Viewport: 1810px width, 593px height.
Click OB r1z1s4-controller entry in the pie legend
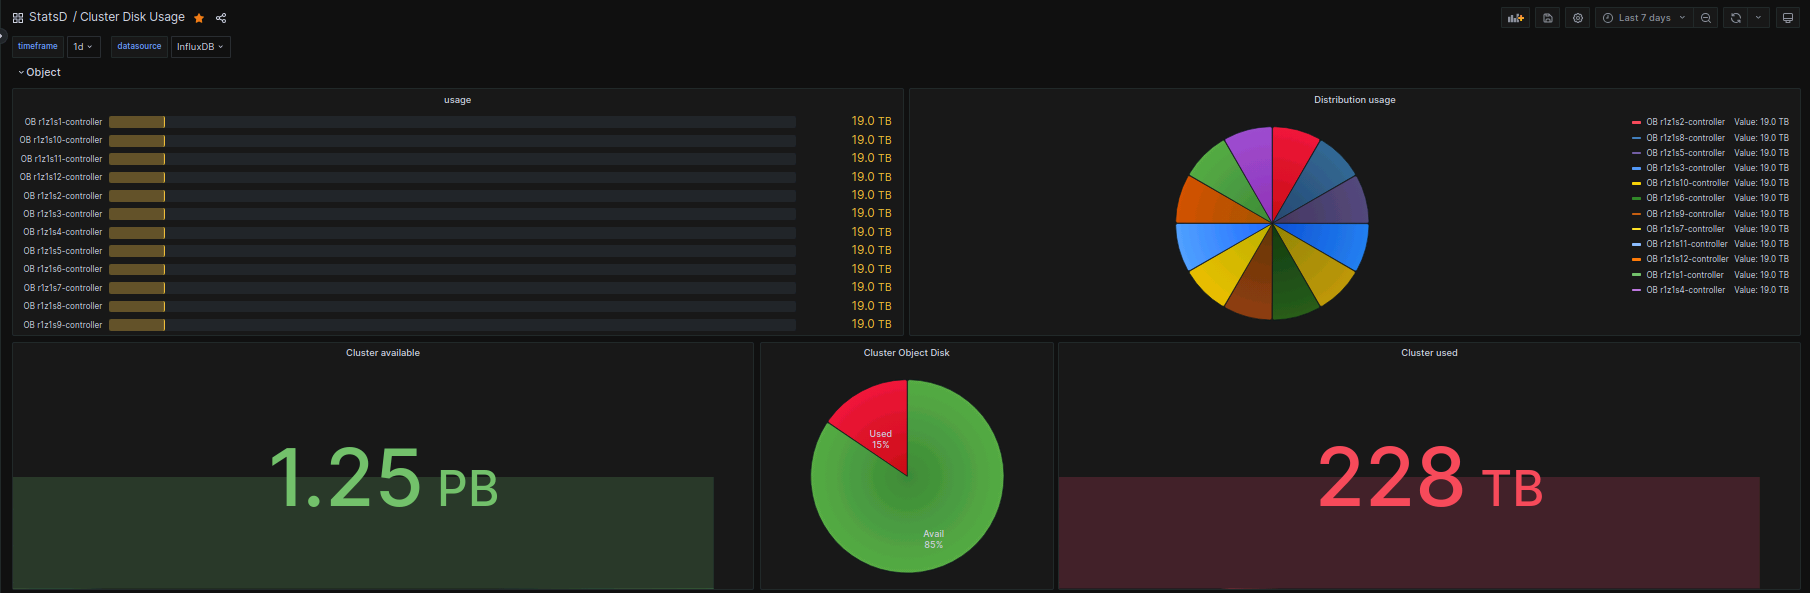click(x=1685, y=290)
